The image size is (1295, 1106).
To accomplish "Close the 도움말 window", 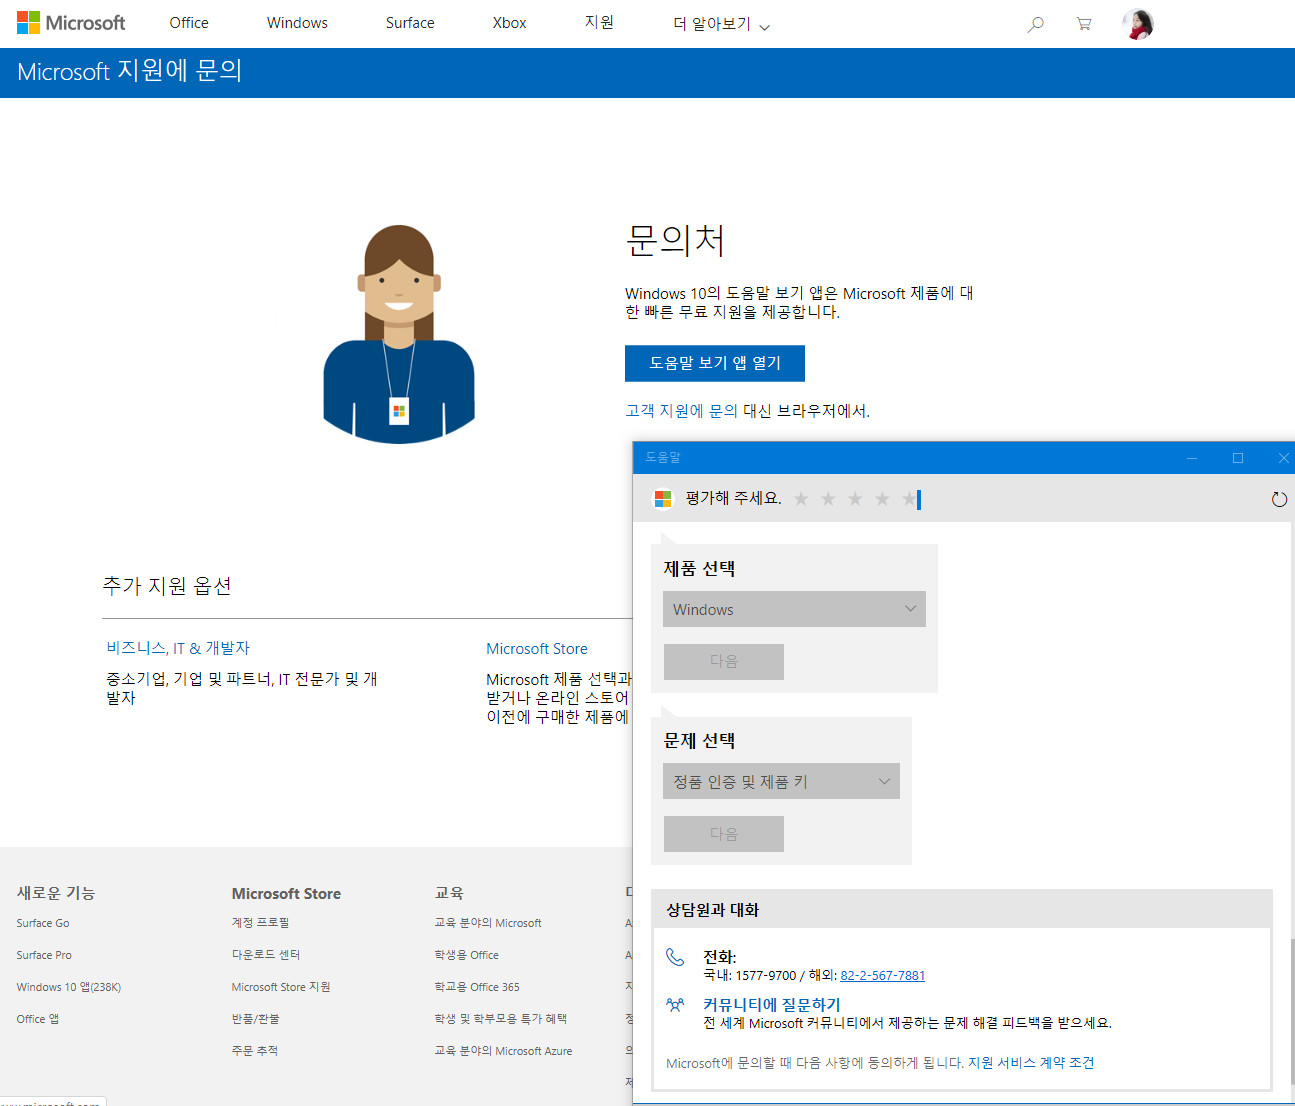I will pyautogui.click(x=1283, y=458).
